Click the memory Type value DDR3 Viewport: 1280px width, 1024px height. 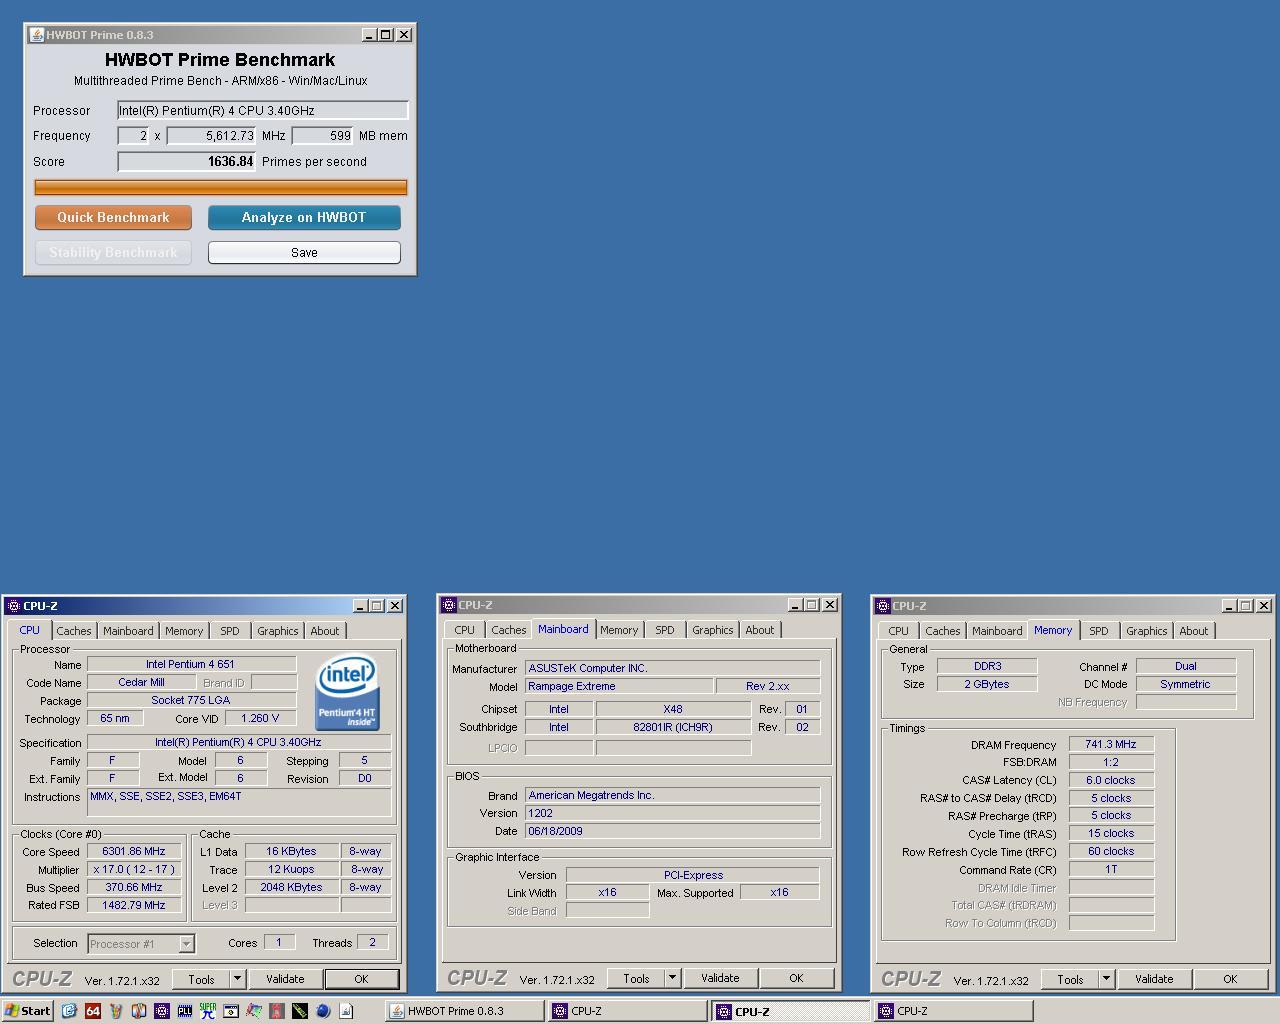point(987,666)
